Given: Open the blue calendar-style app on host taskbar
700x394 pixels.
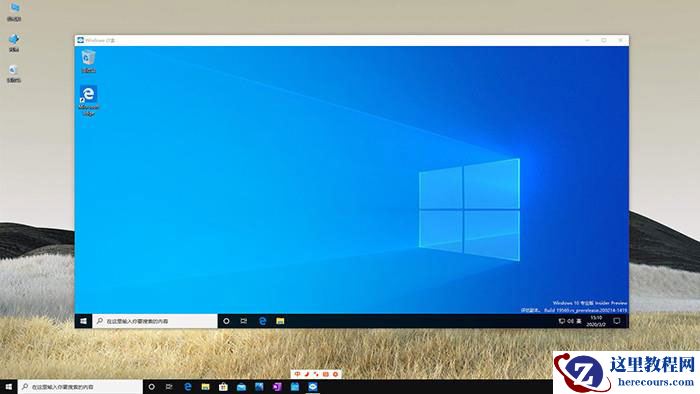Looking at the screenshot, I should 295,387.
